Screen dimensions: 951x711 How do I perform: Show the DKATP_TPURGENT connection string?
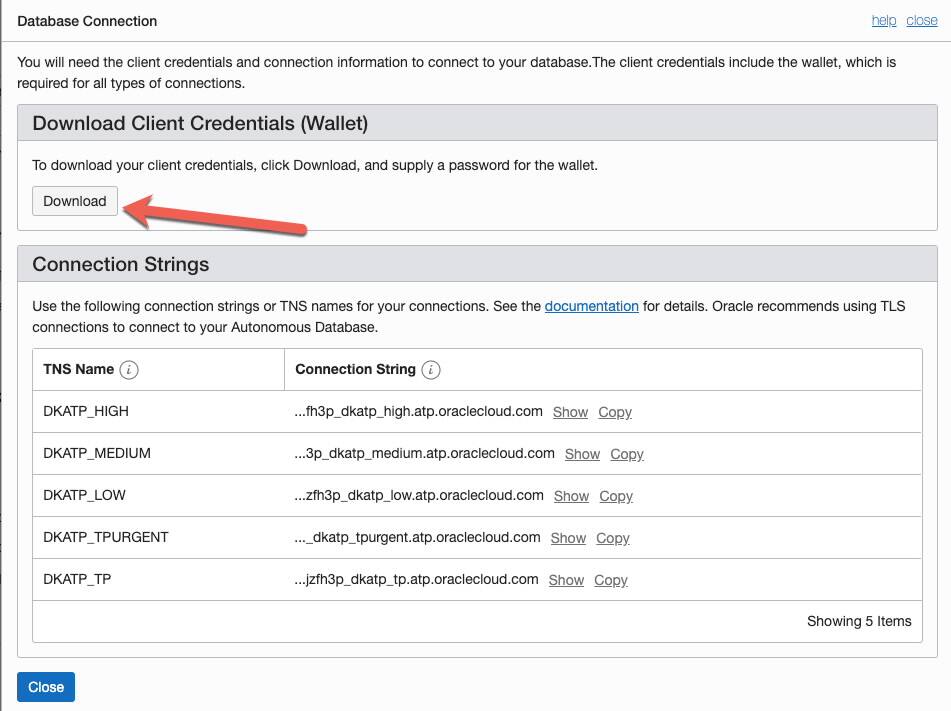coord(568,538)
